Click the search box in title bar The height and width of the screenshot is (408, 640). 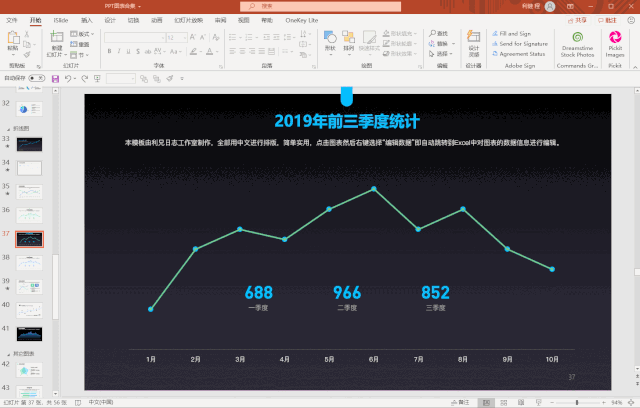click(320, 6)
